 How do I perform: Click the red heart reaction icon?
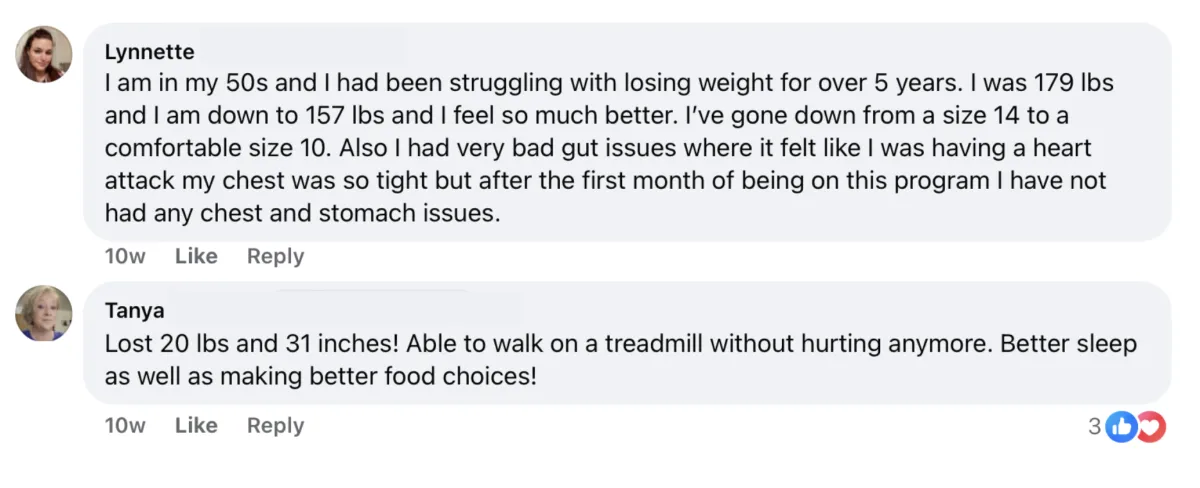coord(1151,427)
